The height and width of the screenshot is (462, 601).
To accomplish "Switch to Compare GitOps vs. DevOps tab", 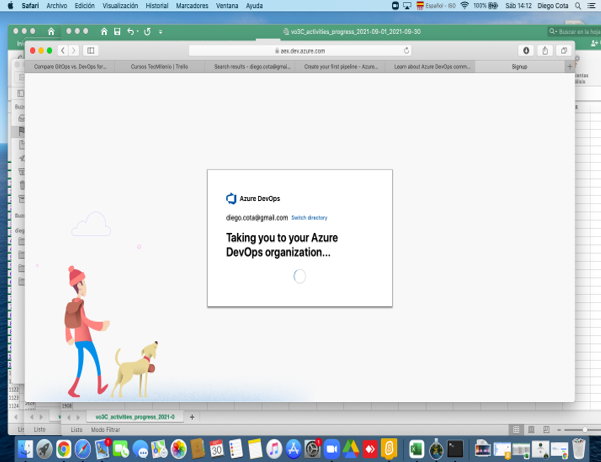I will coord(70,67).
